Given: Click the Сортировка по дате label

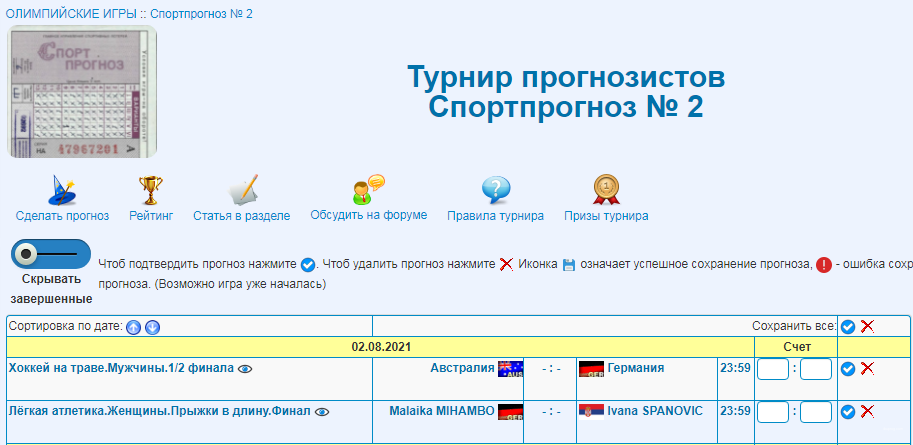Looking at the screenshot, I should [66, 326].
